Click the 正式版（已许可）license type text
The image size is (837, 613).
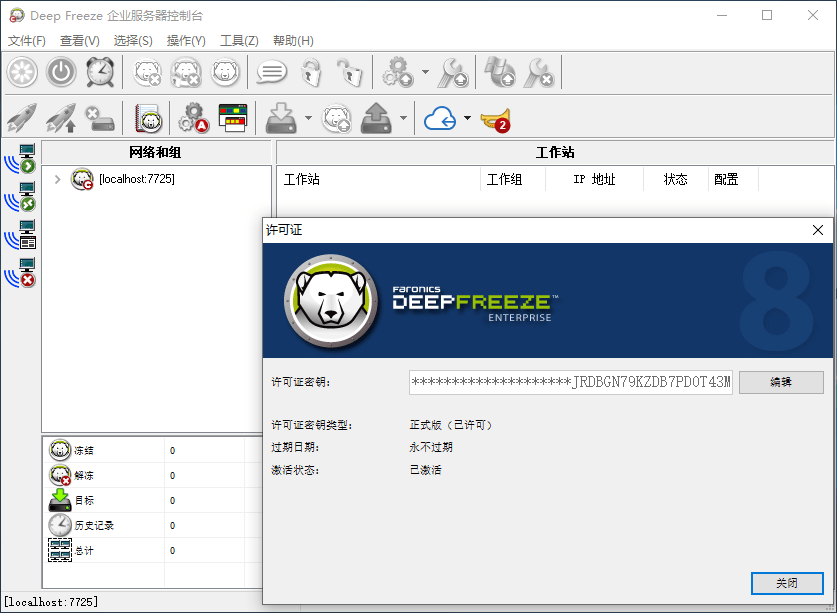click(x=452, y=425)
